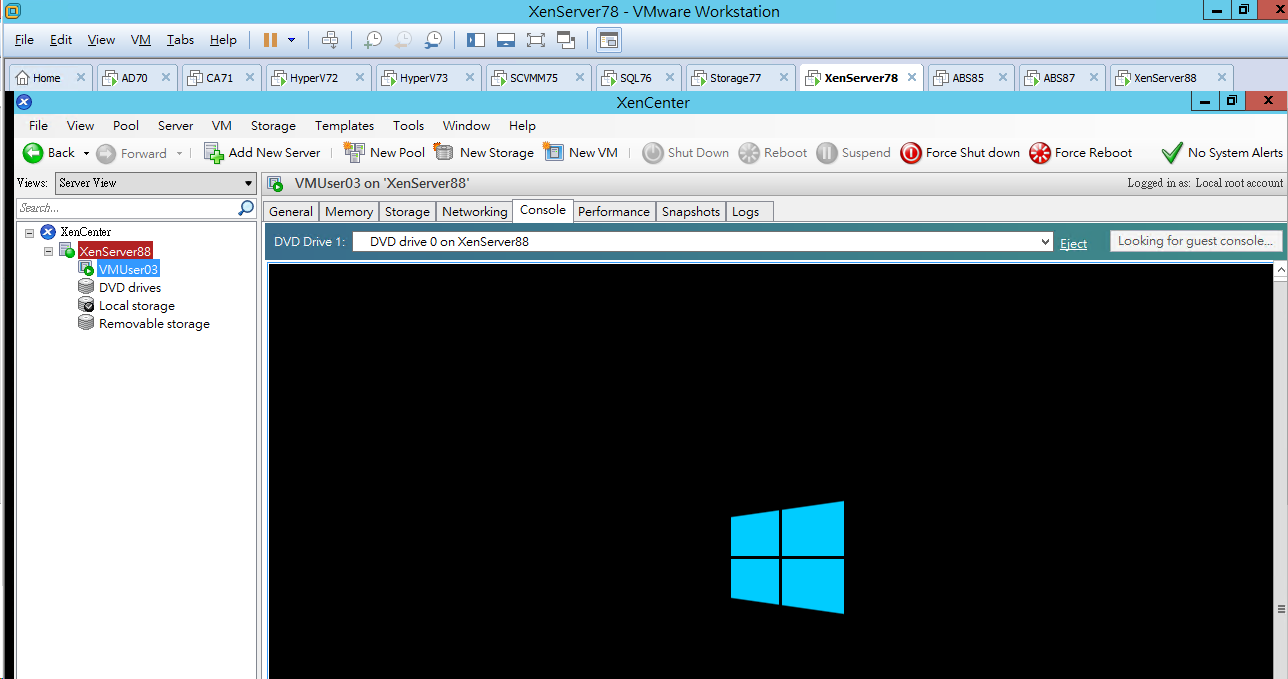Select DVD drives in the tree

pos(130,288)
